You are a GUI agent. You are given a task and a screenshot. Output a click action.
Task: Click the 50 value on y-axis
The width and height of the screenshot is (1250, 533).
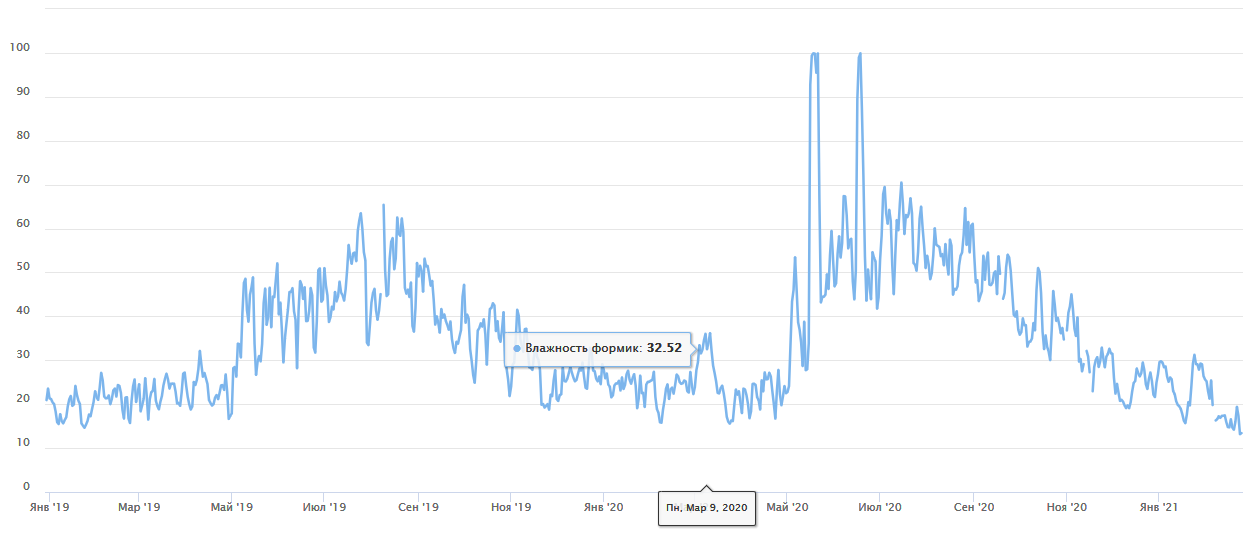click(x=23, y=268)
